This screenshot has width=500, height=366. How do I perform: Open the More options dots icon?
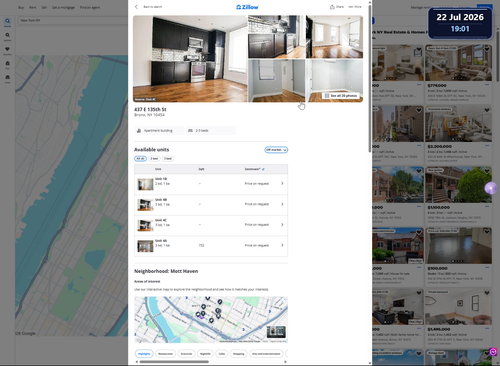click(x=351, y=7)
